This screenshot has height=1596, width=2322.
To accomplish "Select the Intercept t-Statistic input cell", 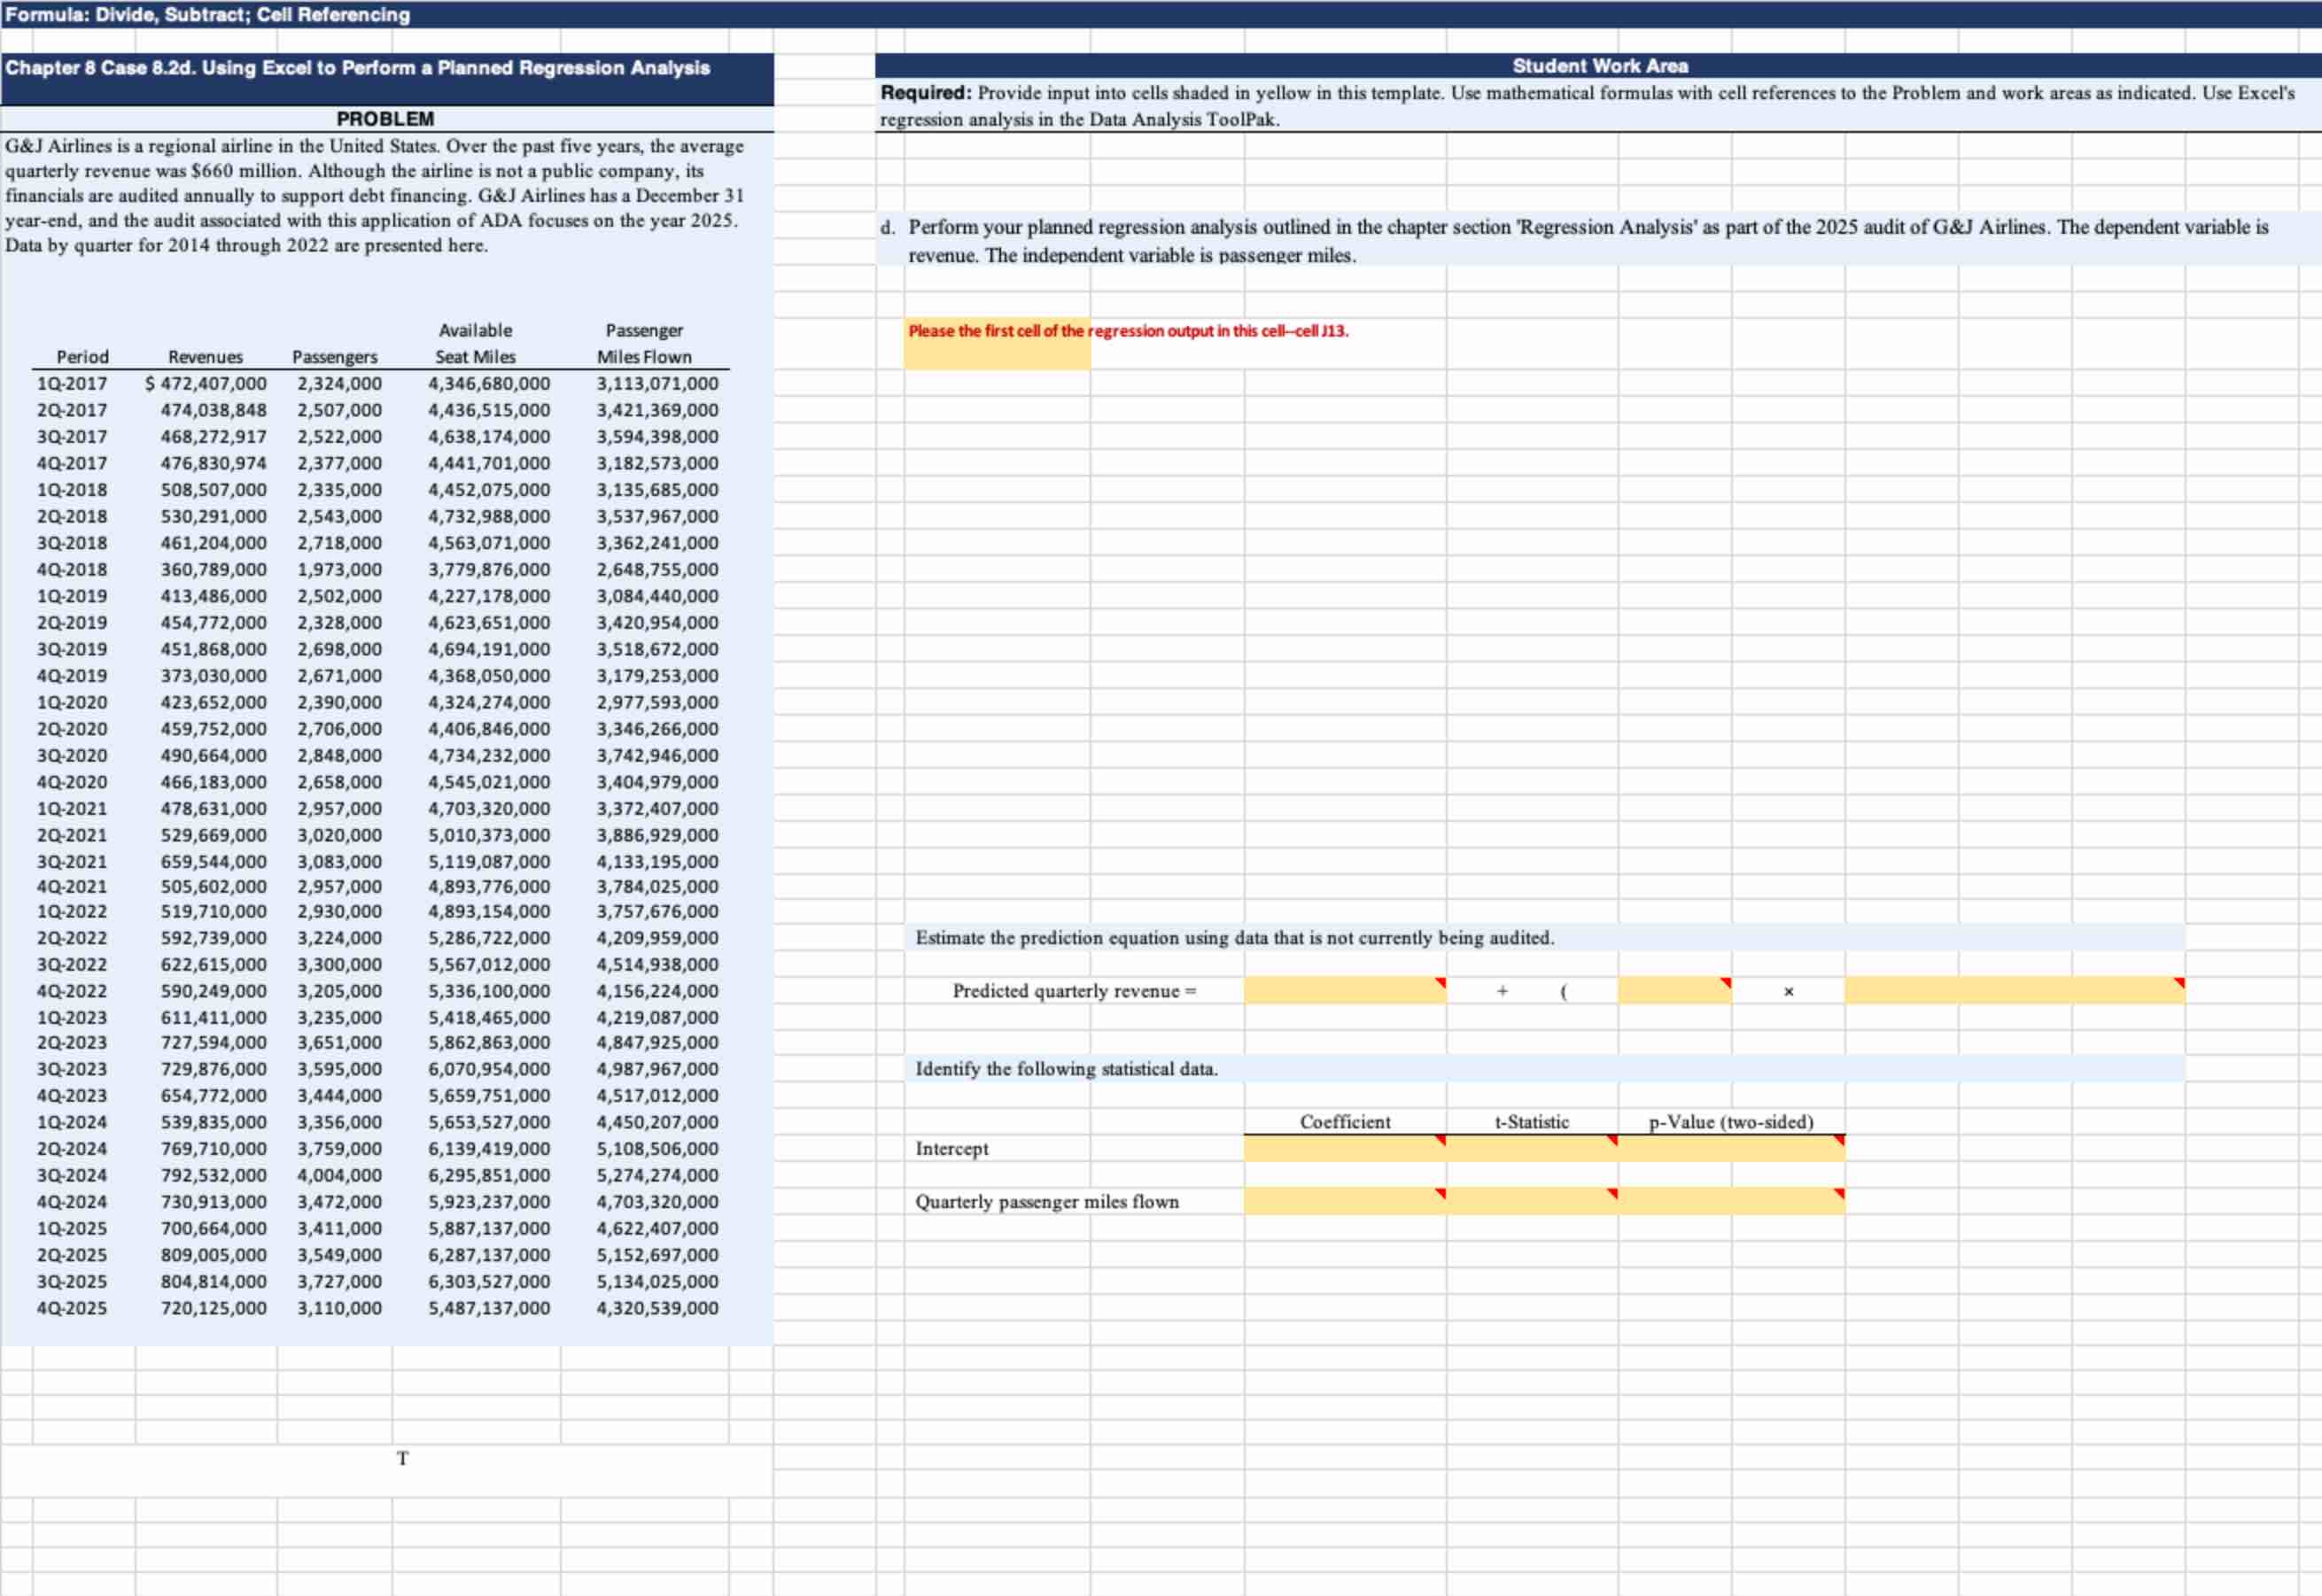I will click(x=1532, y=1148).
